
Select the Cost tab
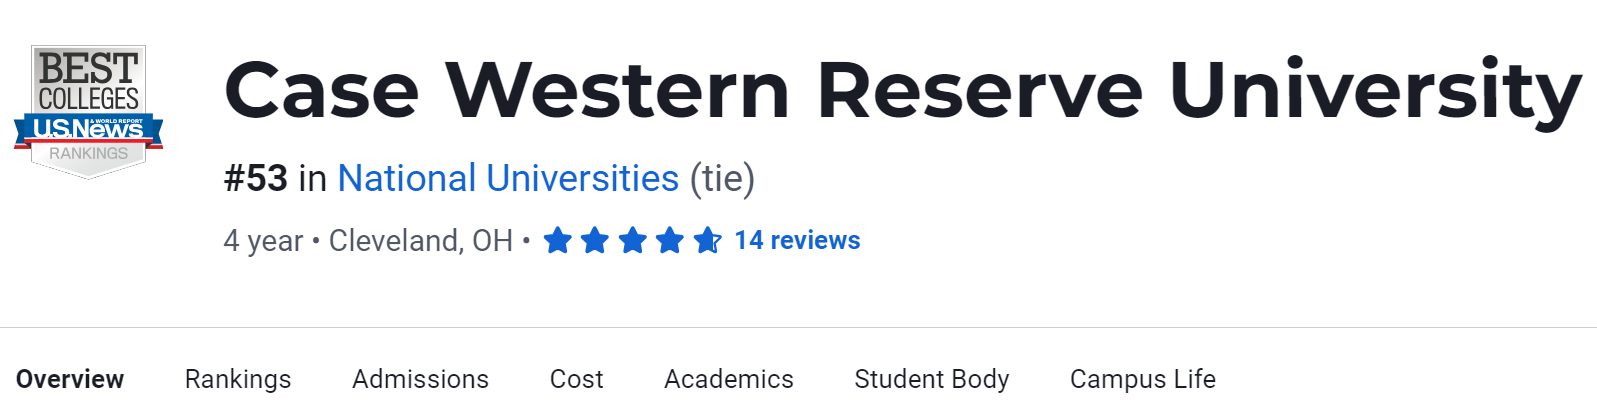tap(576, 380)
